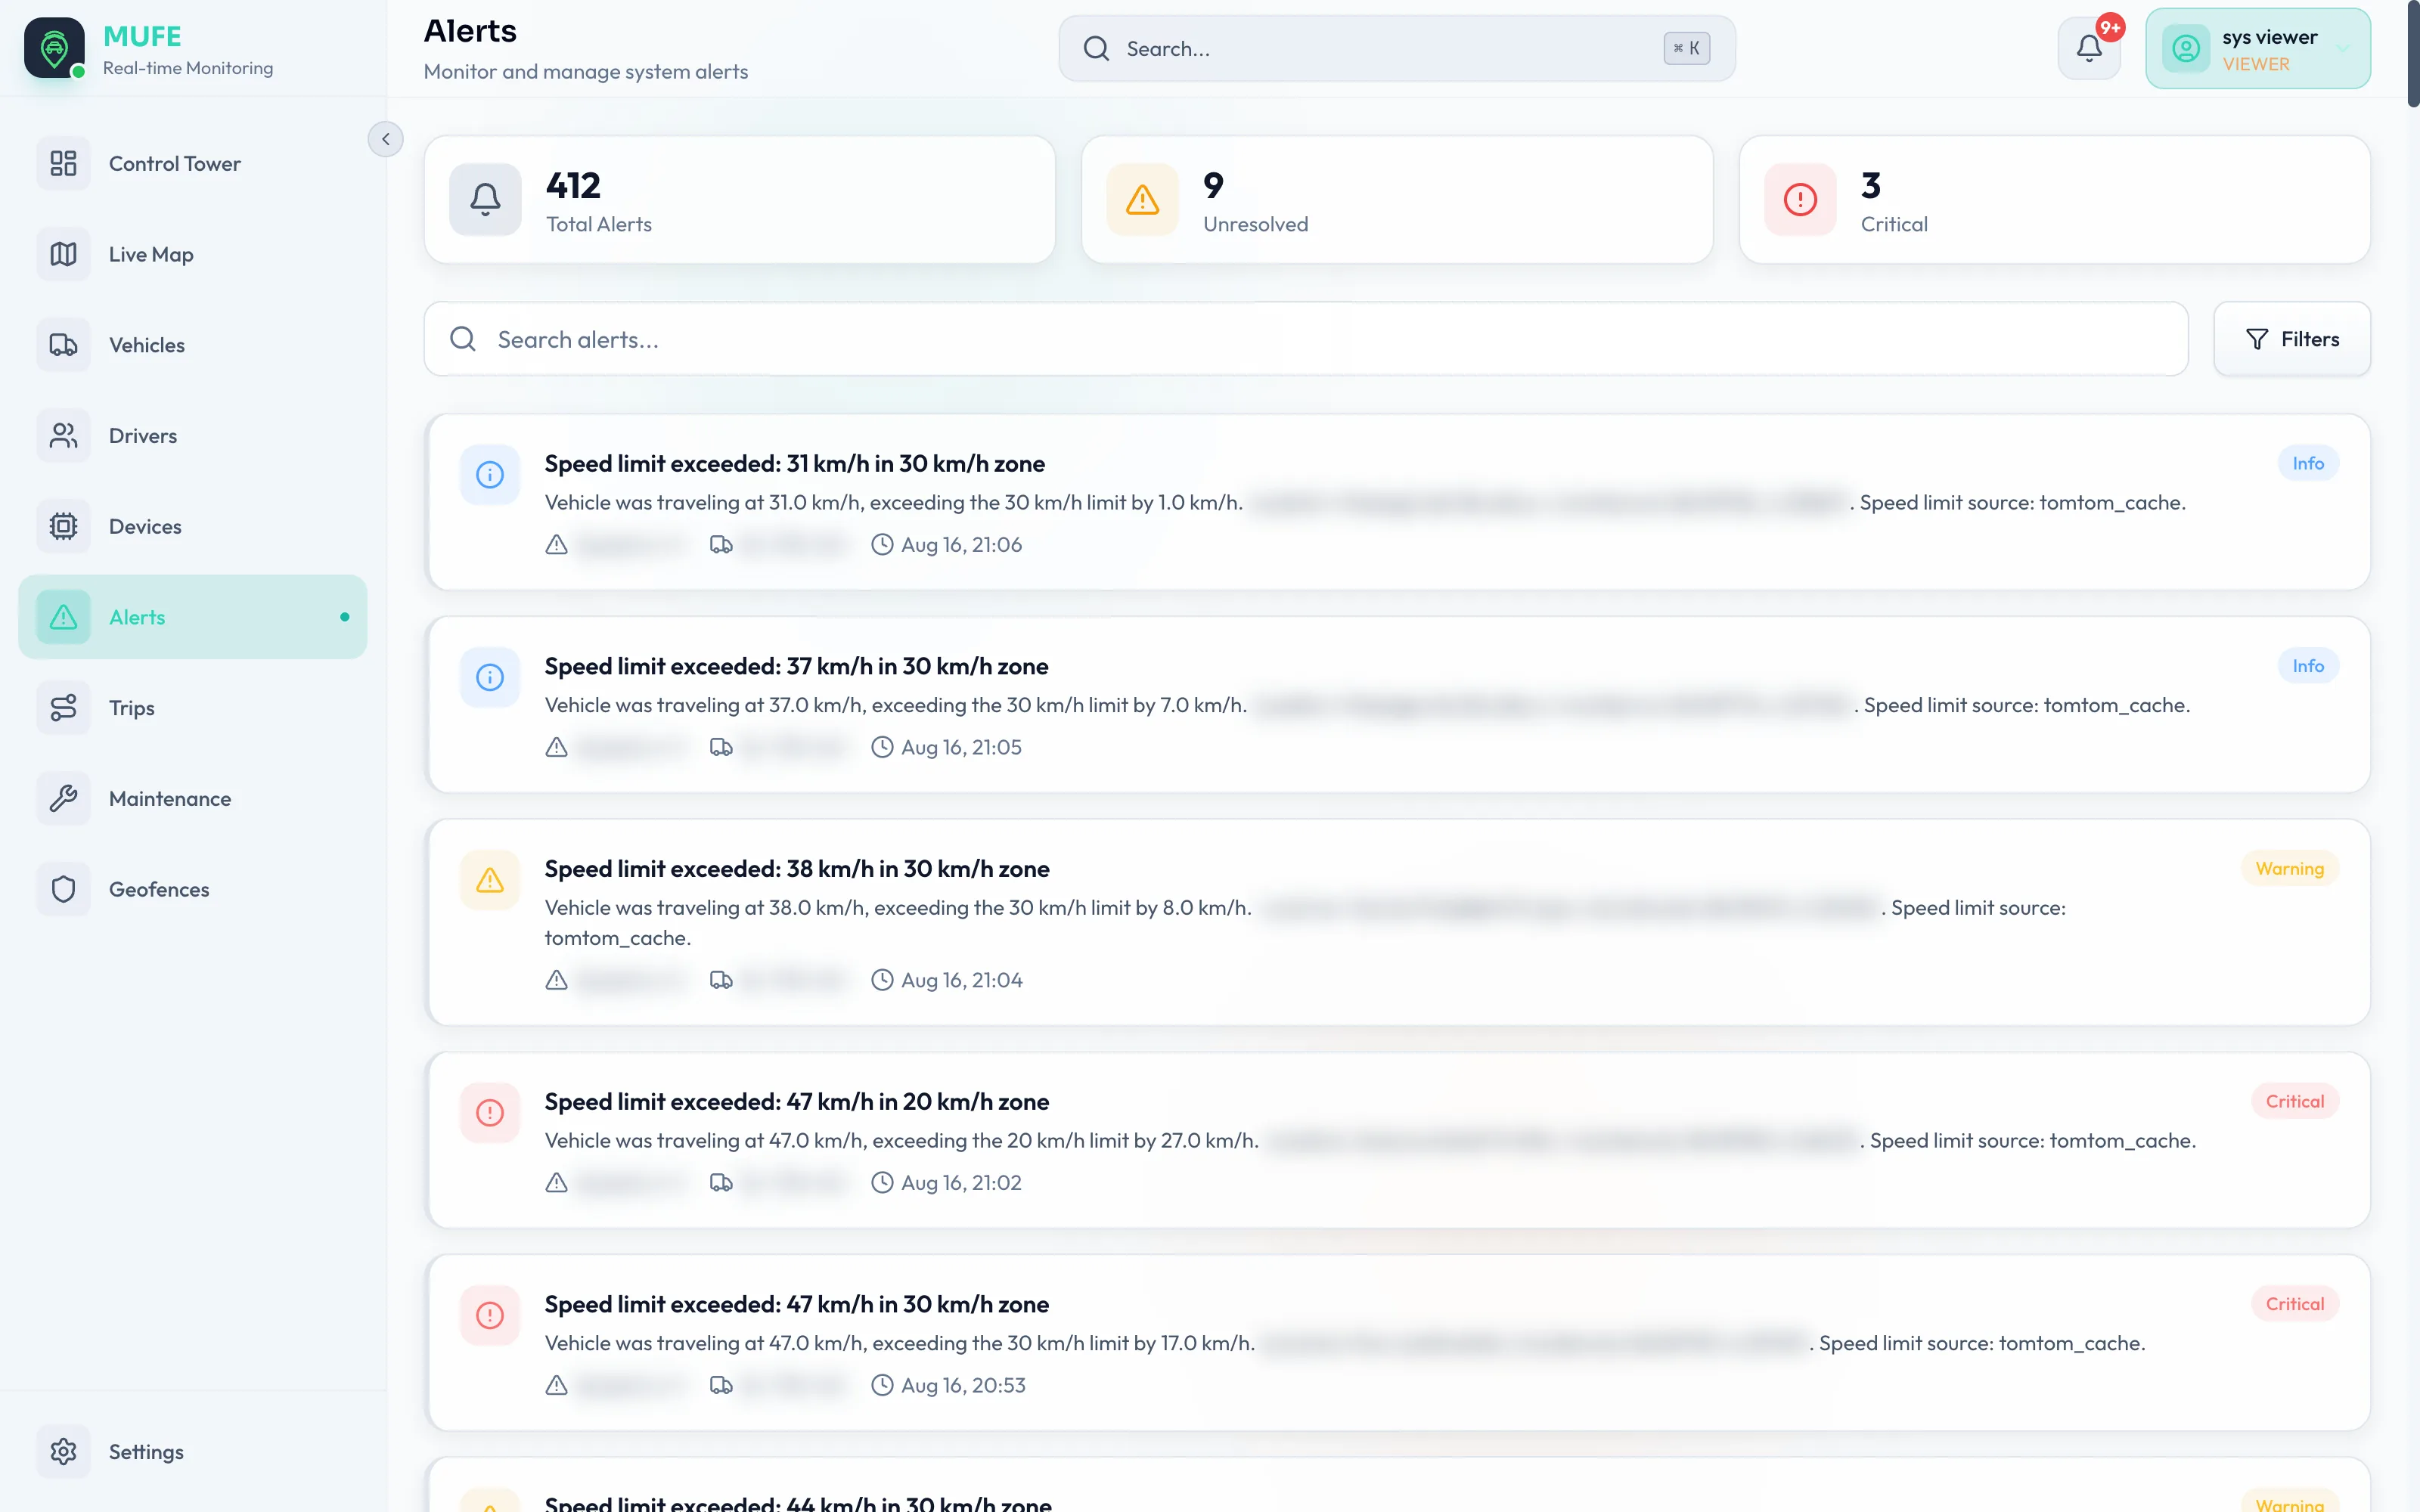Click the Live Map map icon
This screenshot has height=1512, width=2420.
pos(64,254)
